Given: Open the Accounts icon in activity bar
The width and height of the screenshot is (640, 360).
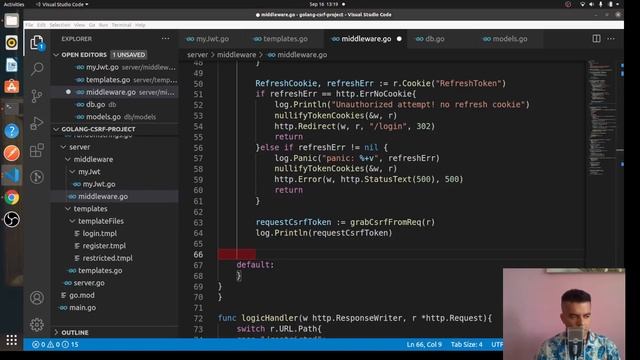Looking at the screenshot, I should pyautogui.click(x=37, y=298).
